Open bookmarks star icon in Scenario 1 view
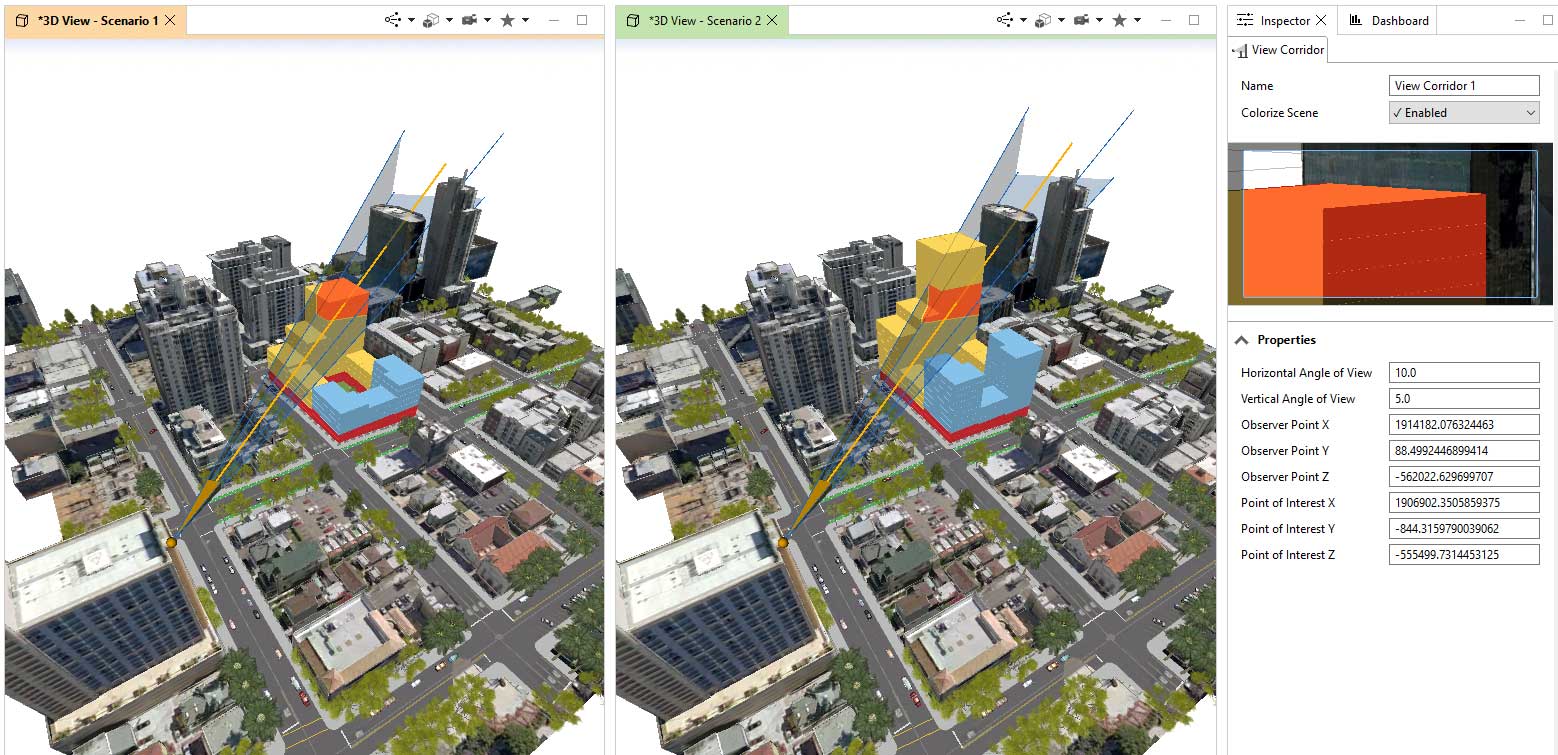This screenshot has width=1558, height=755. (507, 20)
